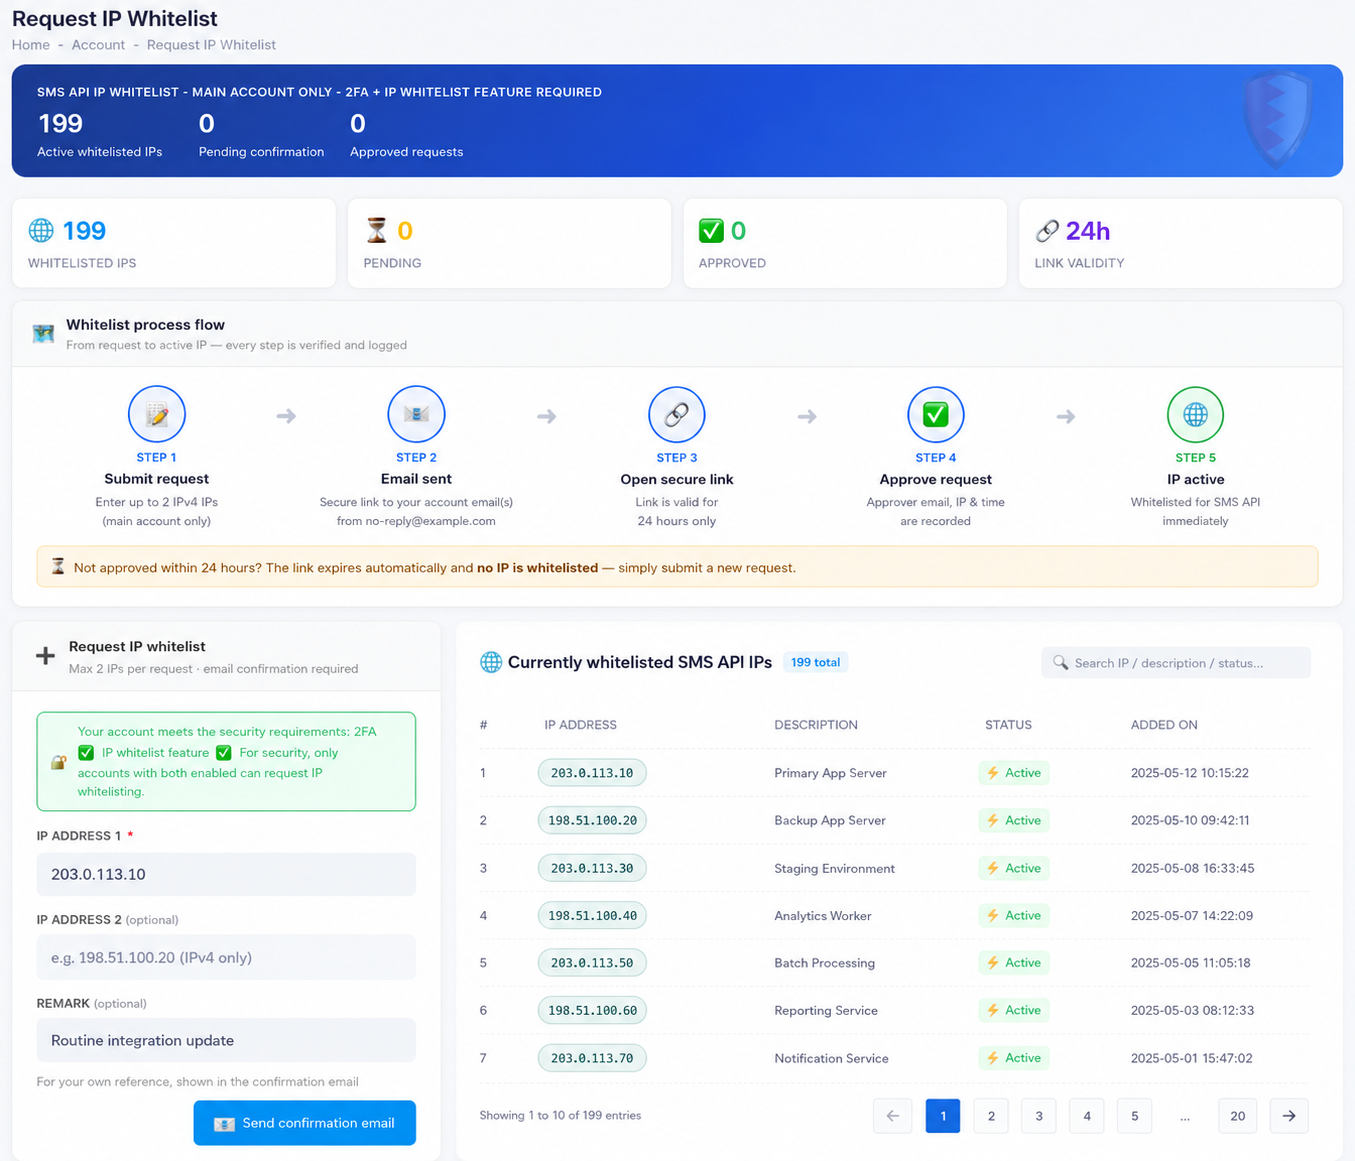
Task: Open Account in the breadcrumb
Action: point(98,45)
